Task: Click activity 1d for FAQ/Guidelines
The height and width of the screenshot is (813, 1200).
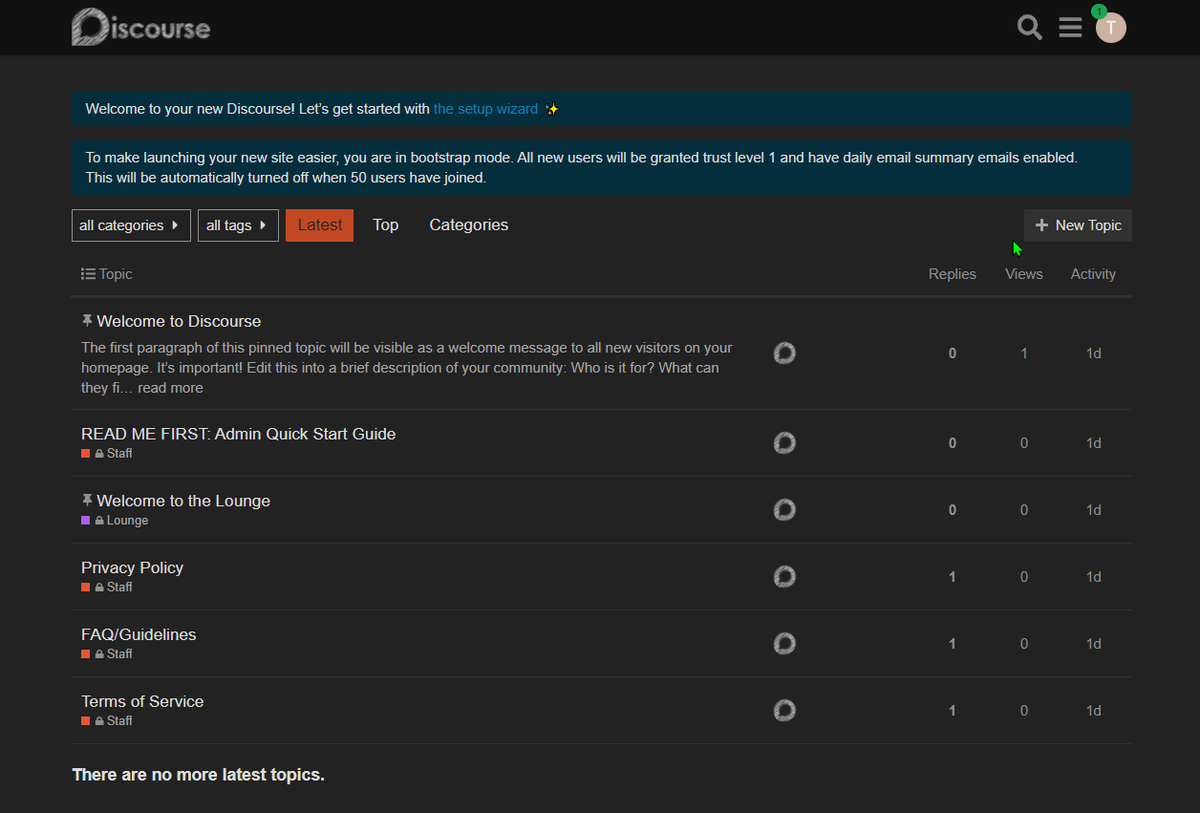Action: click(1094, 644)
